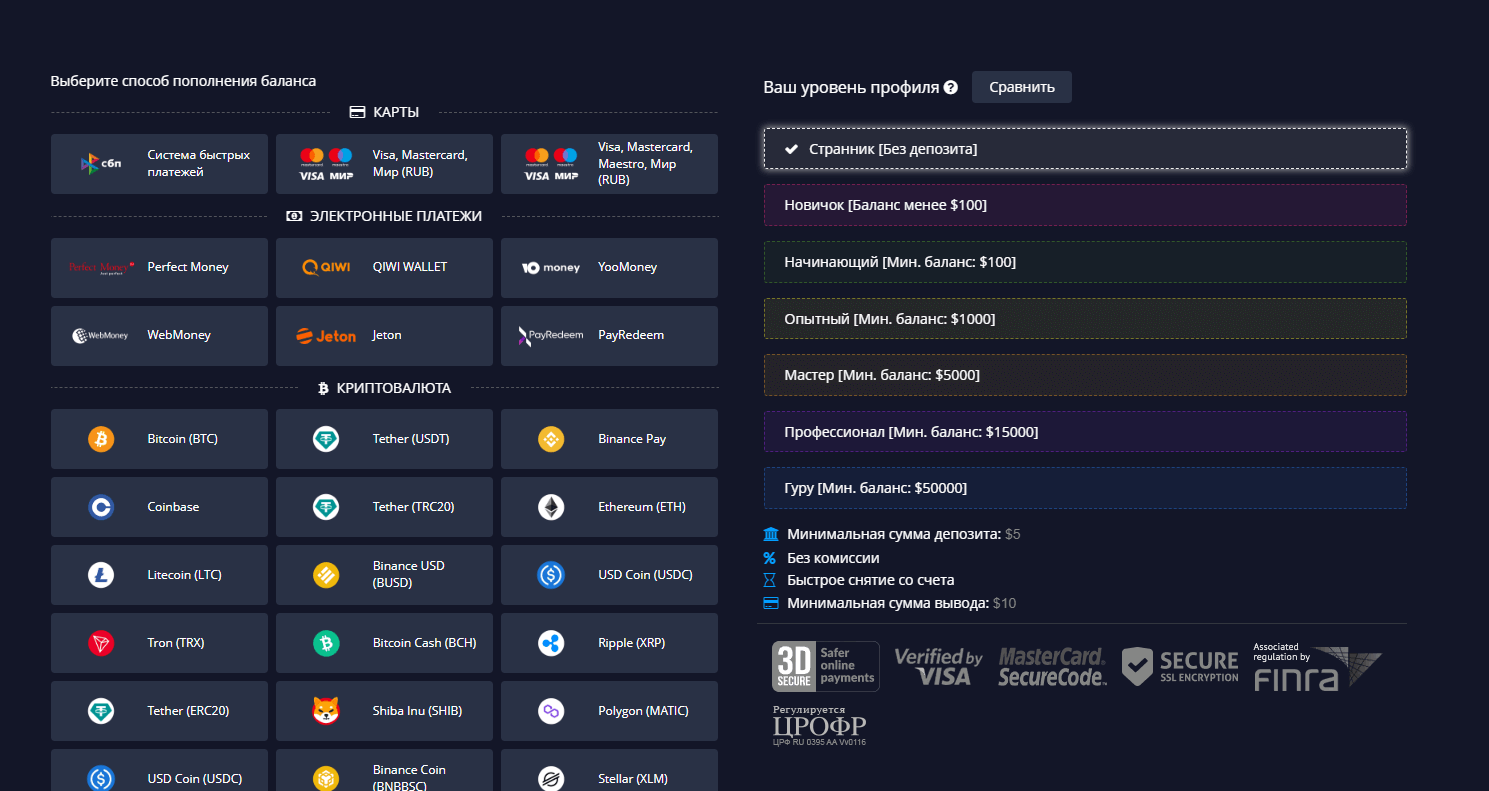Select the Ripple (XRP) blue icon
This screenshot has height=791, width=1489.
pos(551,643)
